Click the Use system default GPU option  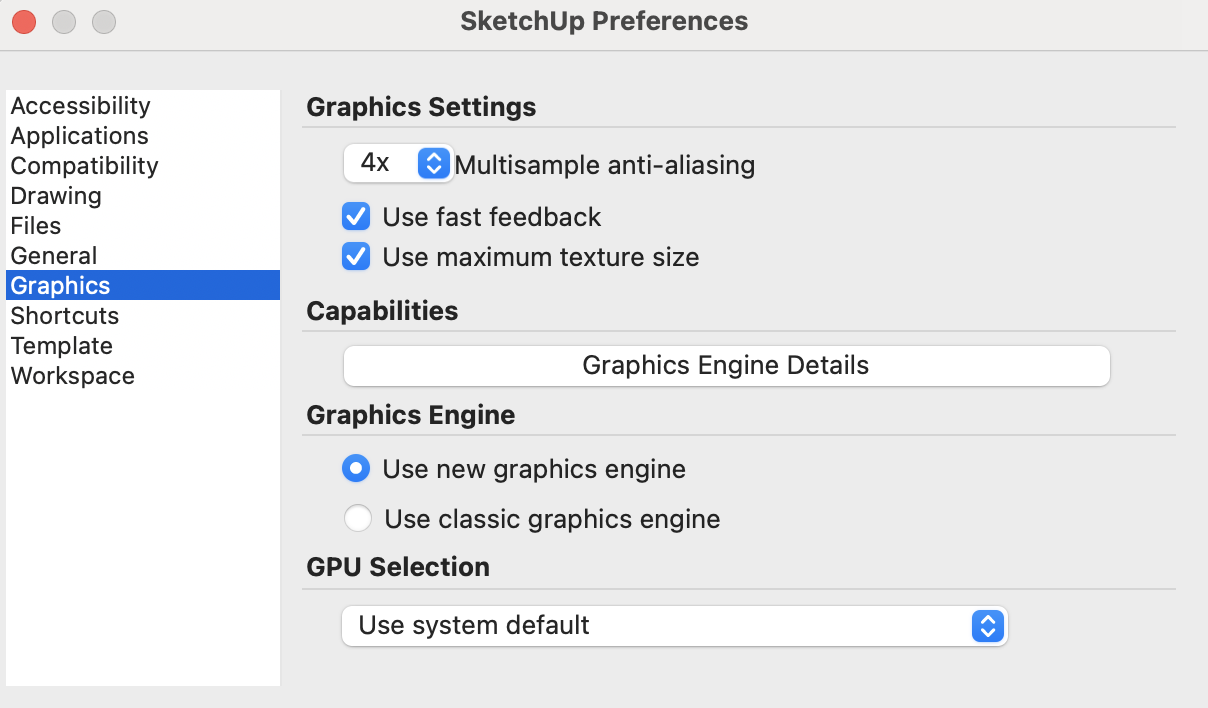674,625
